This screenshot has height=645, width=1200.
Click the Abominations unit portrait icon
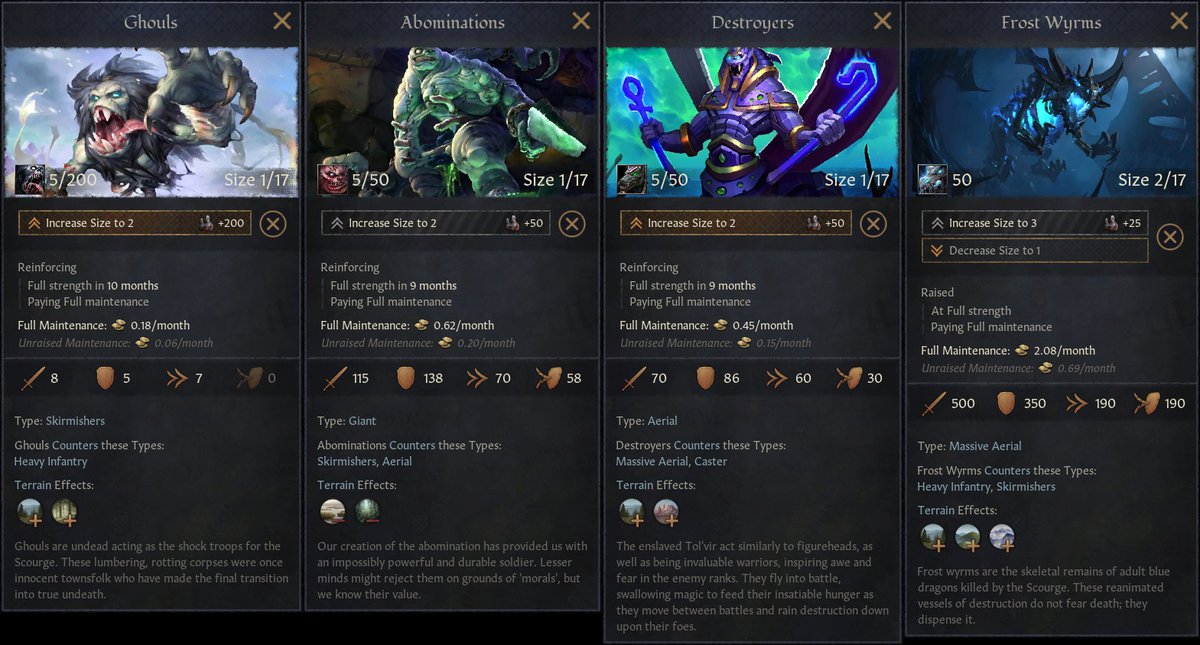point(332,179)
